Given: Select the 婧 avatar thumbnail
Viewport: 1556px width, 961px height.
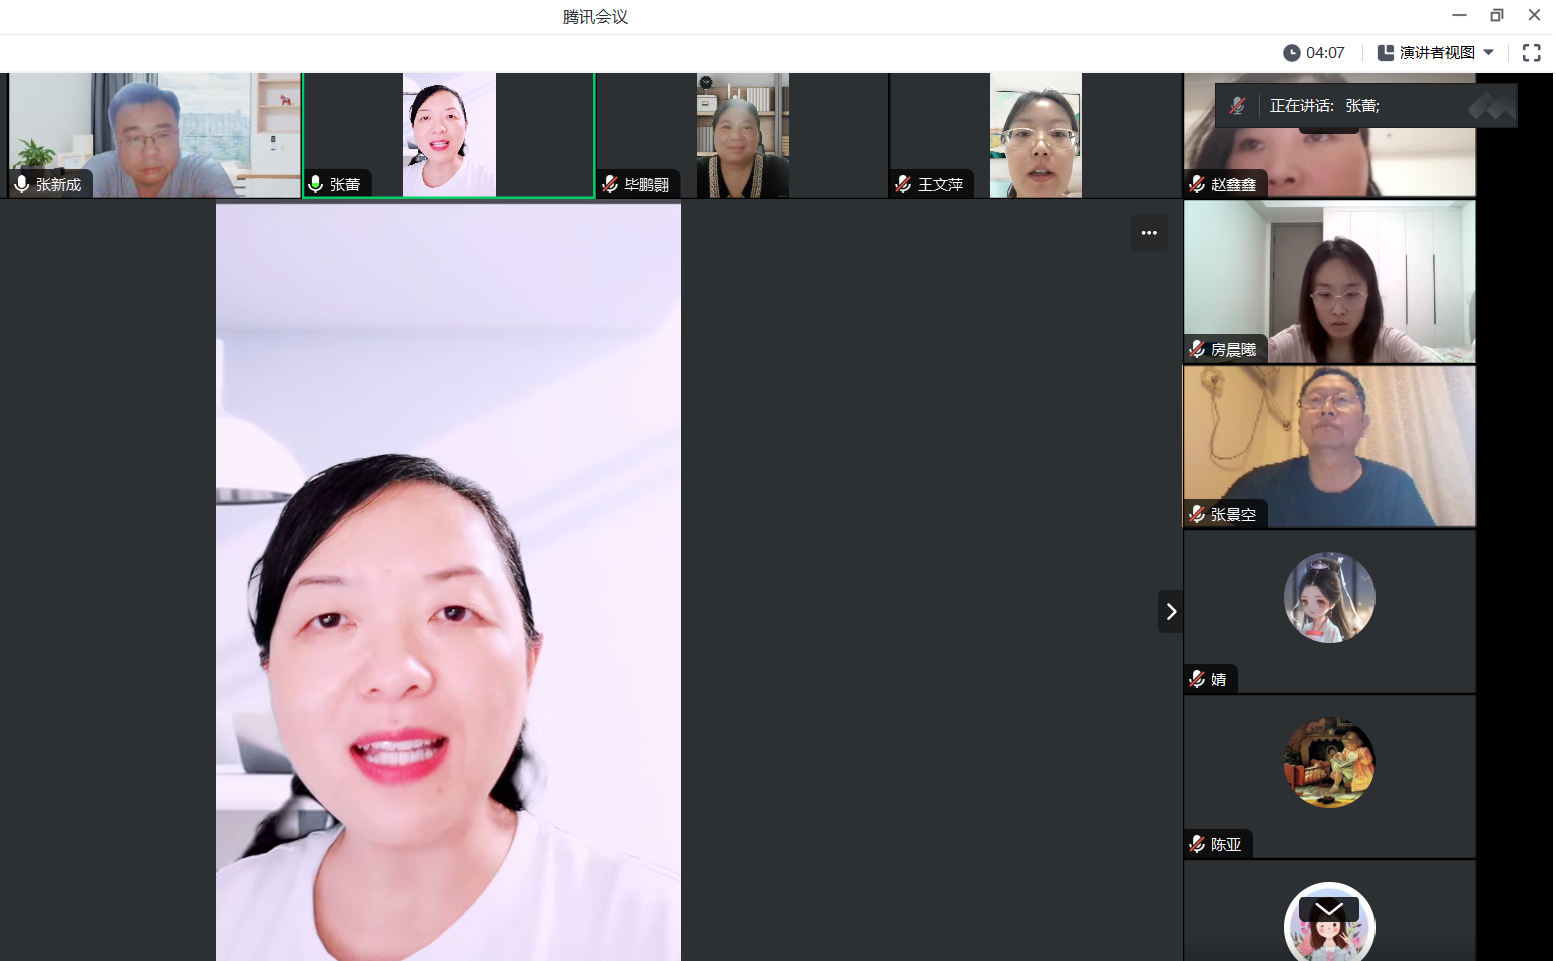Looking at the screenshot, I should (x=1329, y=597).
